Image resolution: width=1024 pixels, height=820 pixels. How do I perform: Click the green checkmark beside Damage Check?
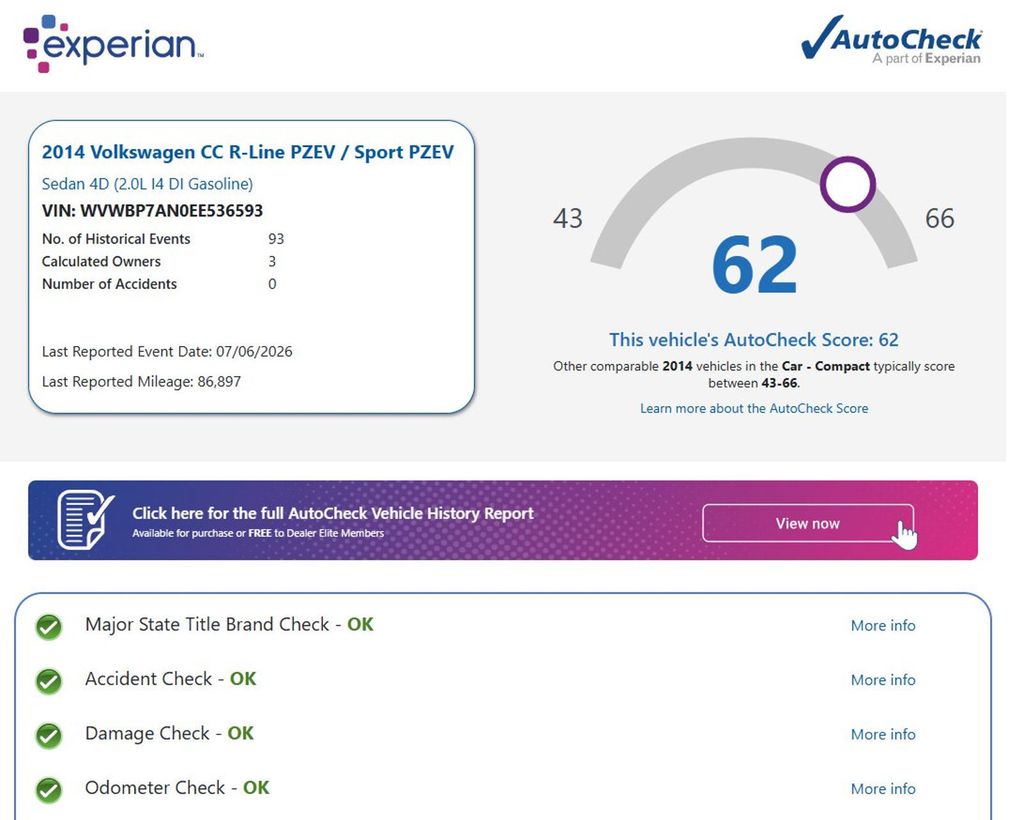tap(48, 734)
